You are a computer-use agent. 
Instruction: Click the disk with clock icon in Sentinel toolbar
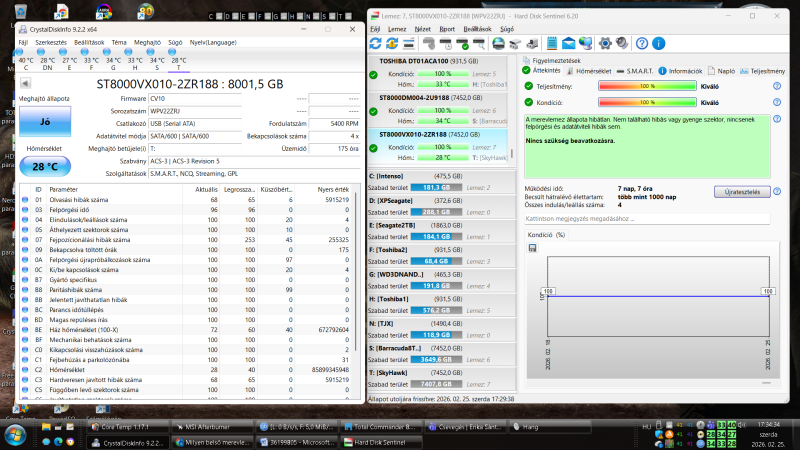[x=446, y=44]
